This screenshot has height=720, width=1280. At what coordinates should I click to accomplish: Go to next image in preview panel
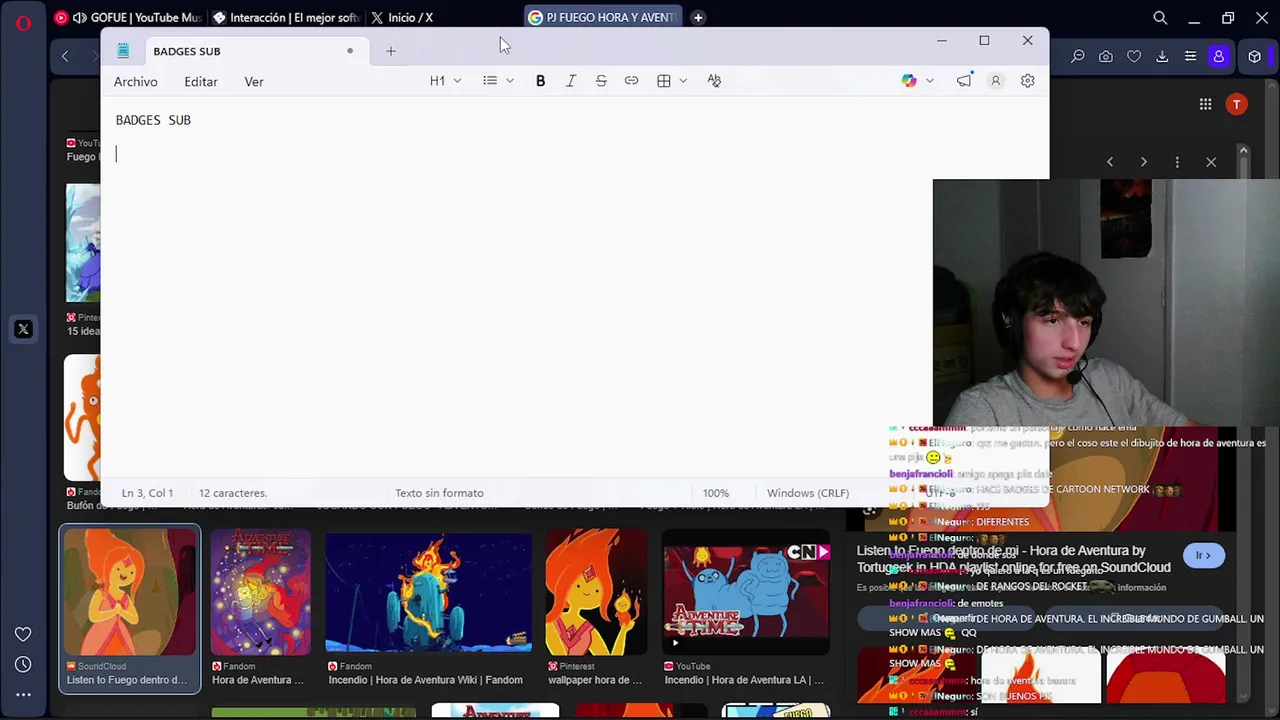1144,162
